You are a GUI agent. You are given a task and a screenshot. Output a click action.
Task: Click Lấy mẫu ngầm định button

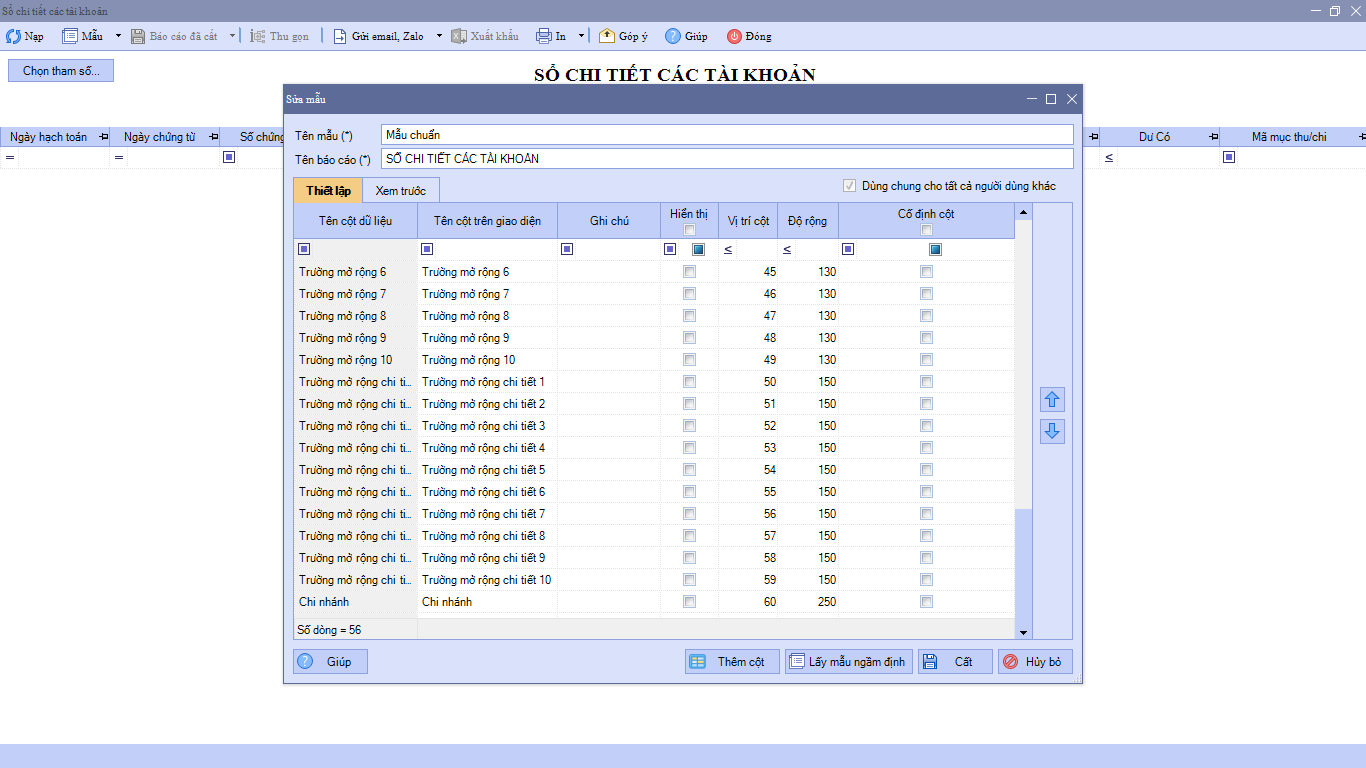[x=849, y=662]
